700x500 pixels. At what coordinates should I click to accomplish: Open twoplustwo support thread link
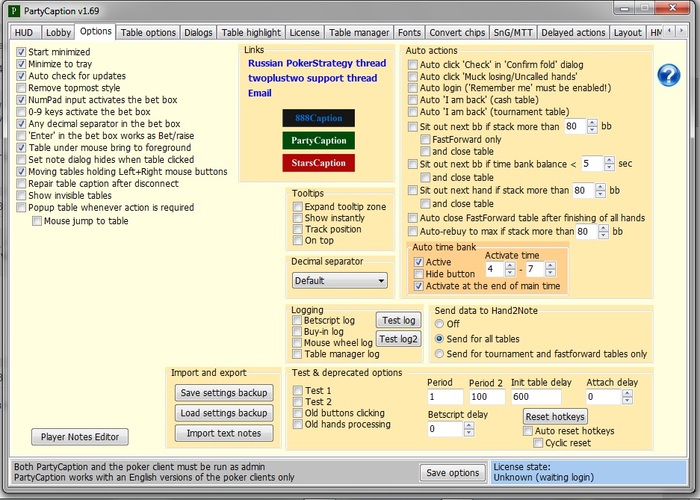coord(312,78)
